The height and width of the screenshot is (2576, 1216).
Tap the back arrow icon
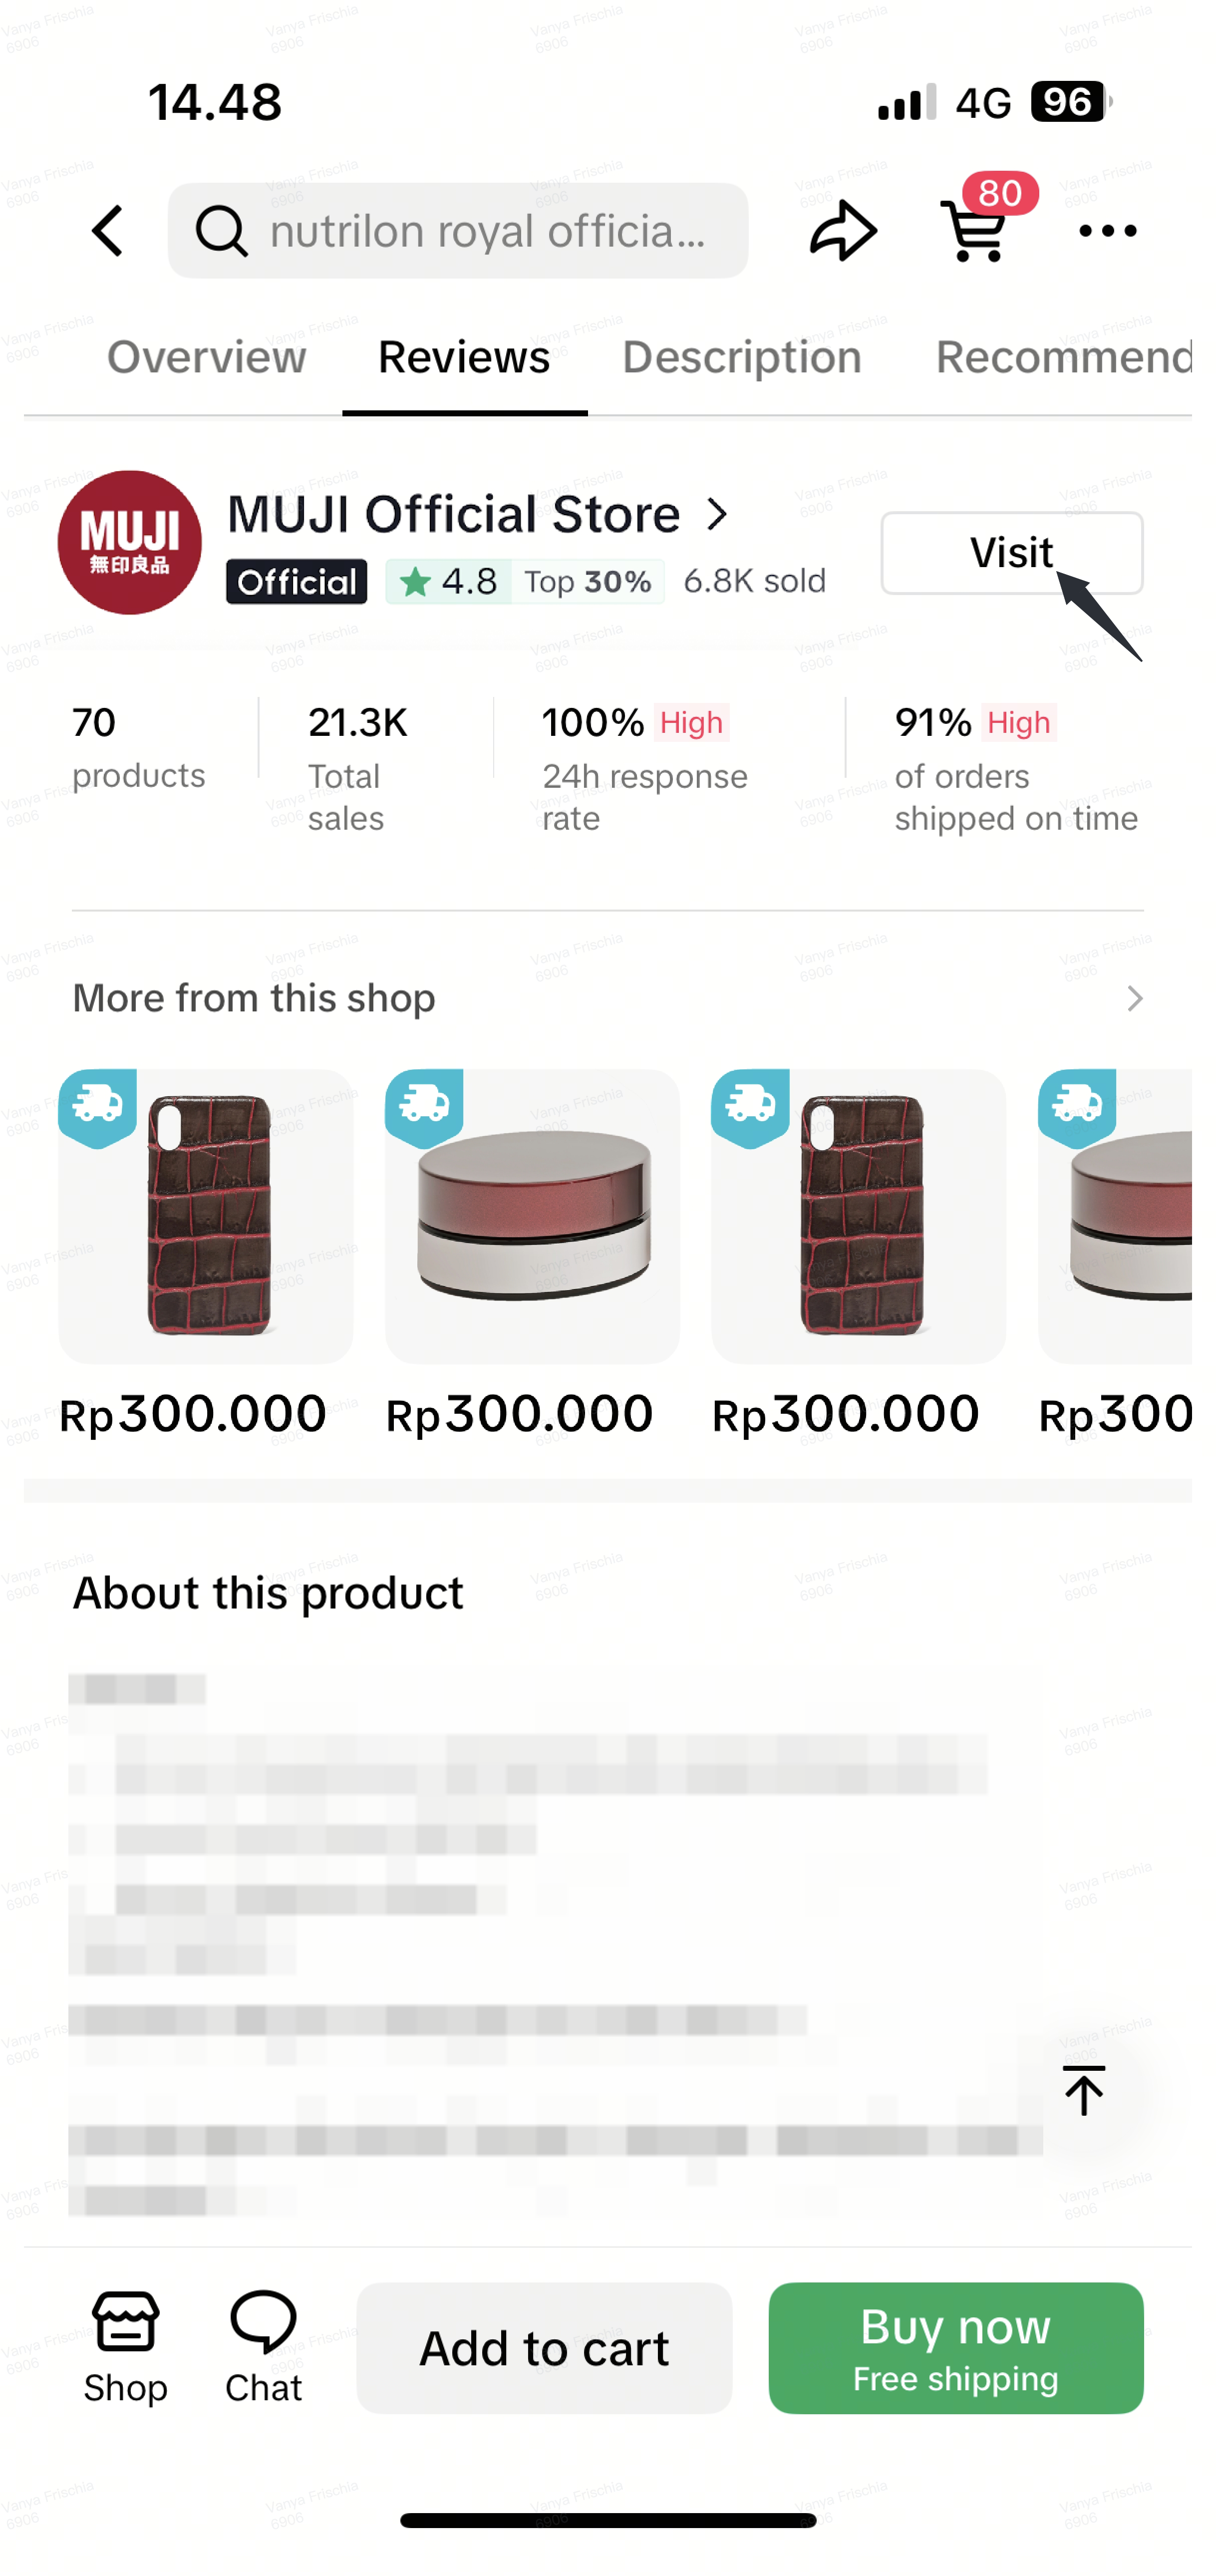pos(108,231)
